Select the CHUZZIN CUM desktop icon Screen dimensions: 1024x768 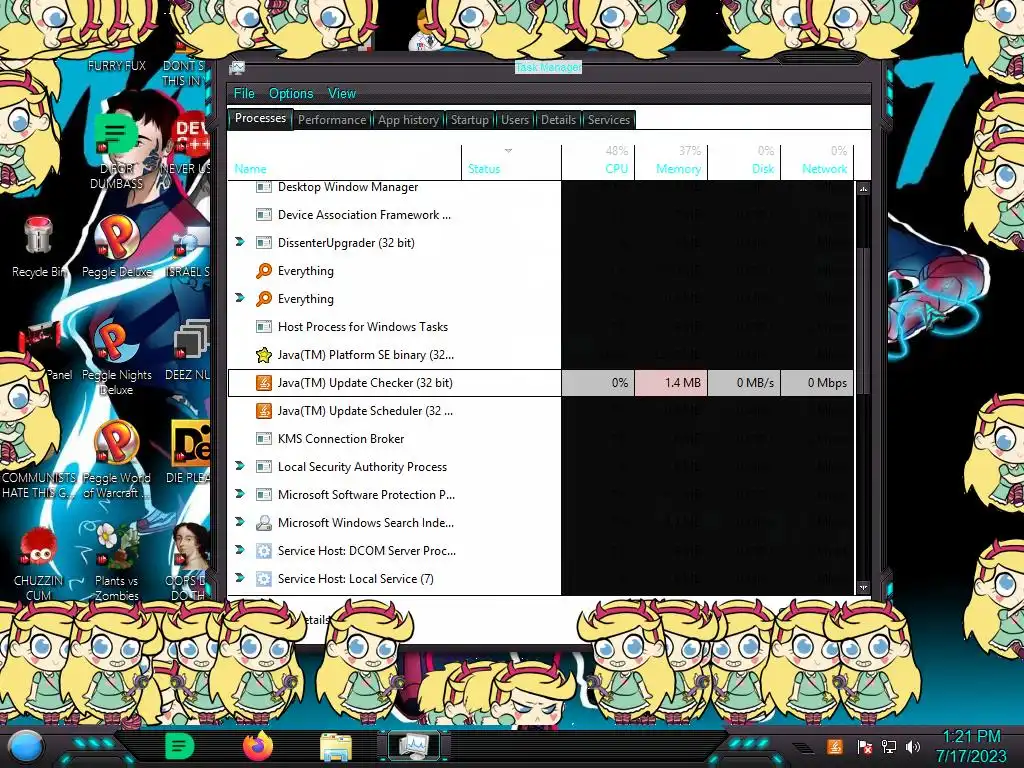pos(39,564)
